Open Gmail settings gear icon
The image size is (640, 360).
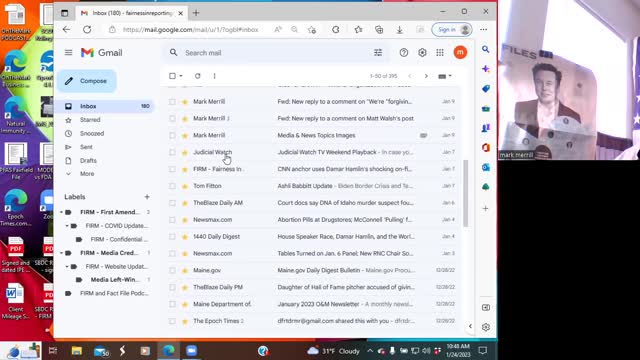coord(422,53)
